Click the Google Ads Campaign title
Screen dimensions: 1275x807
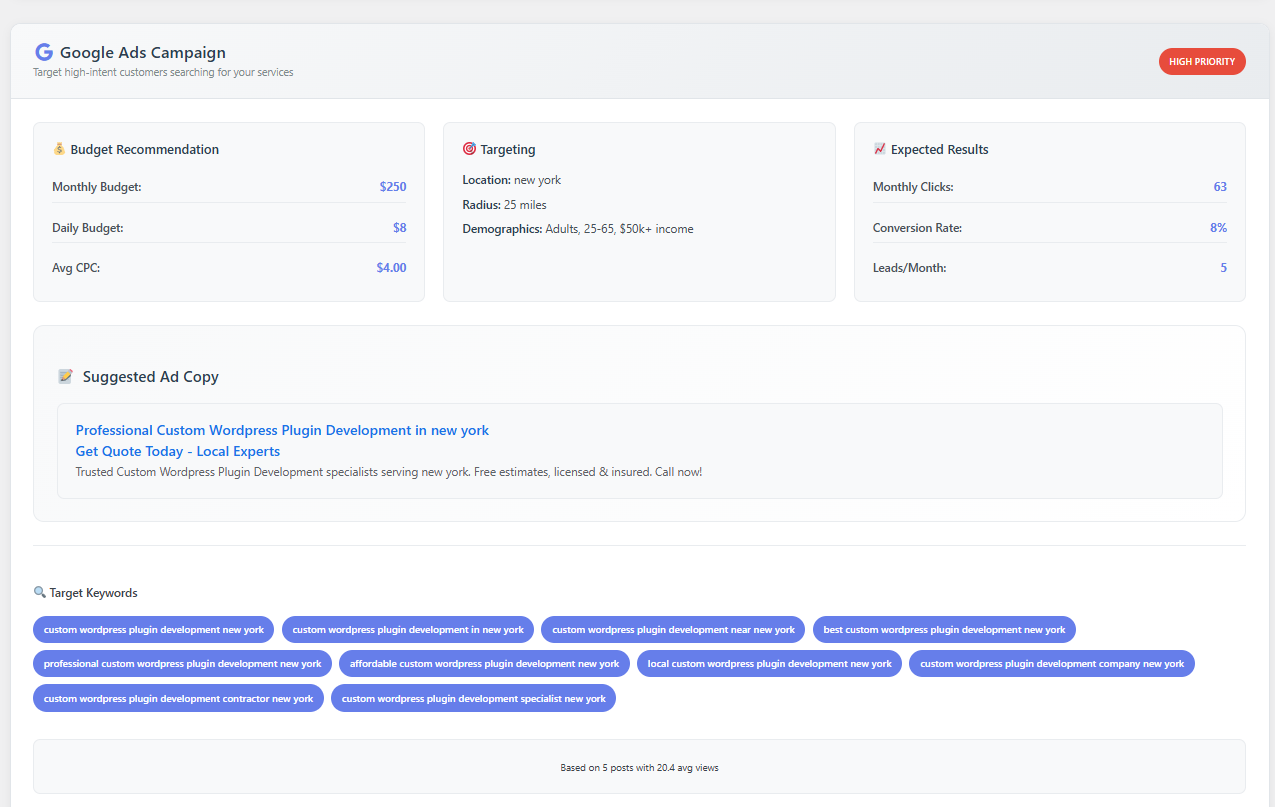pyautogui.click(x=143, y=52)
